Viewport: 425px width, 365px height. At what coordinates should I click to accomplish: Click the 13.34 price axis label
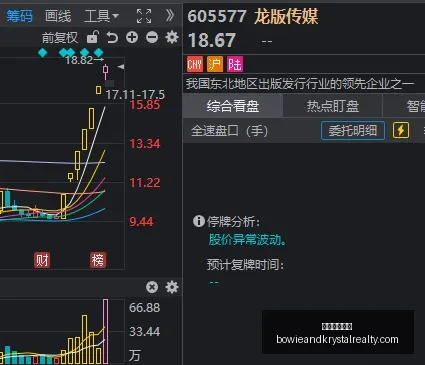click(x=145, y=144)
